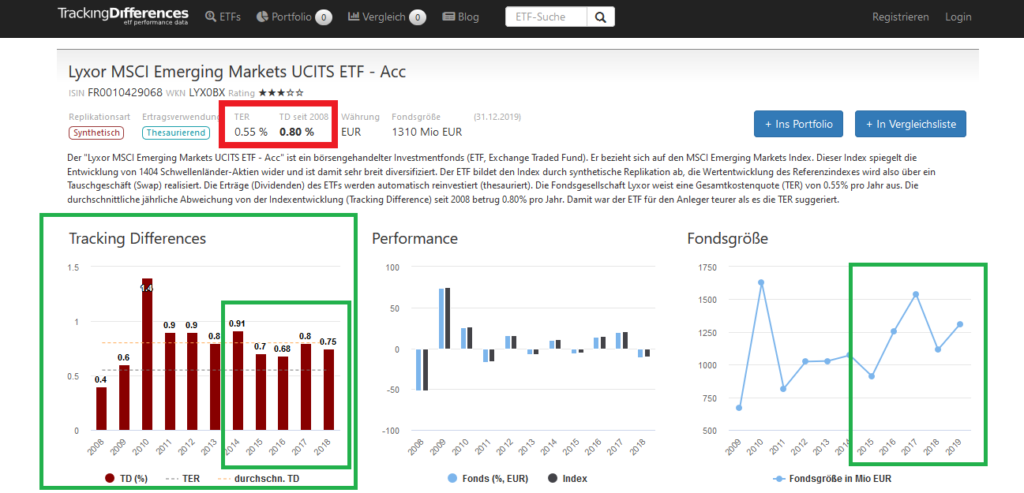Click the ISIN FR0010429068 text
Screen dimensions: 1024x493
tap(116, 93)
